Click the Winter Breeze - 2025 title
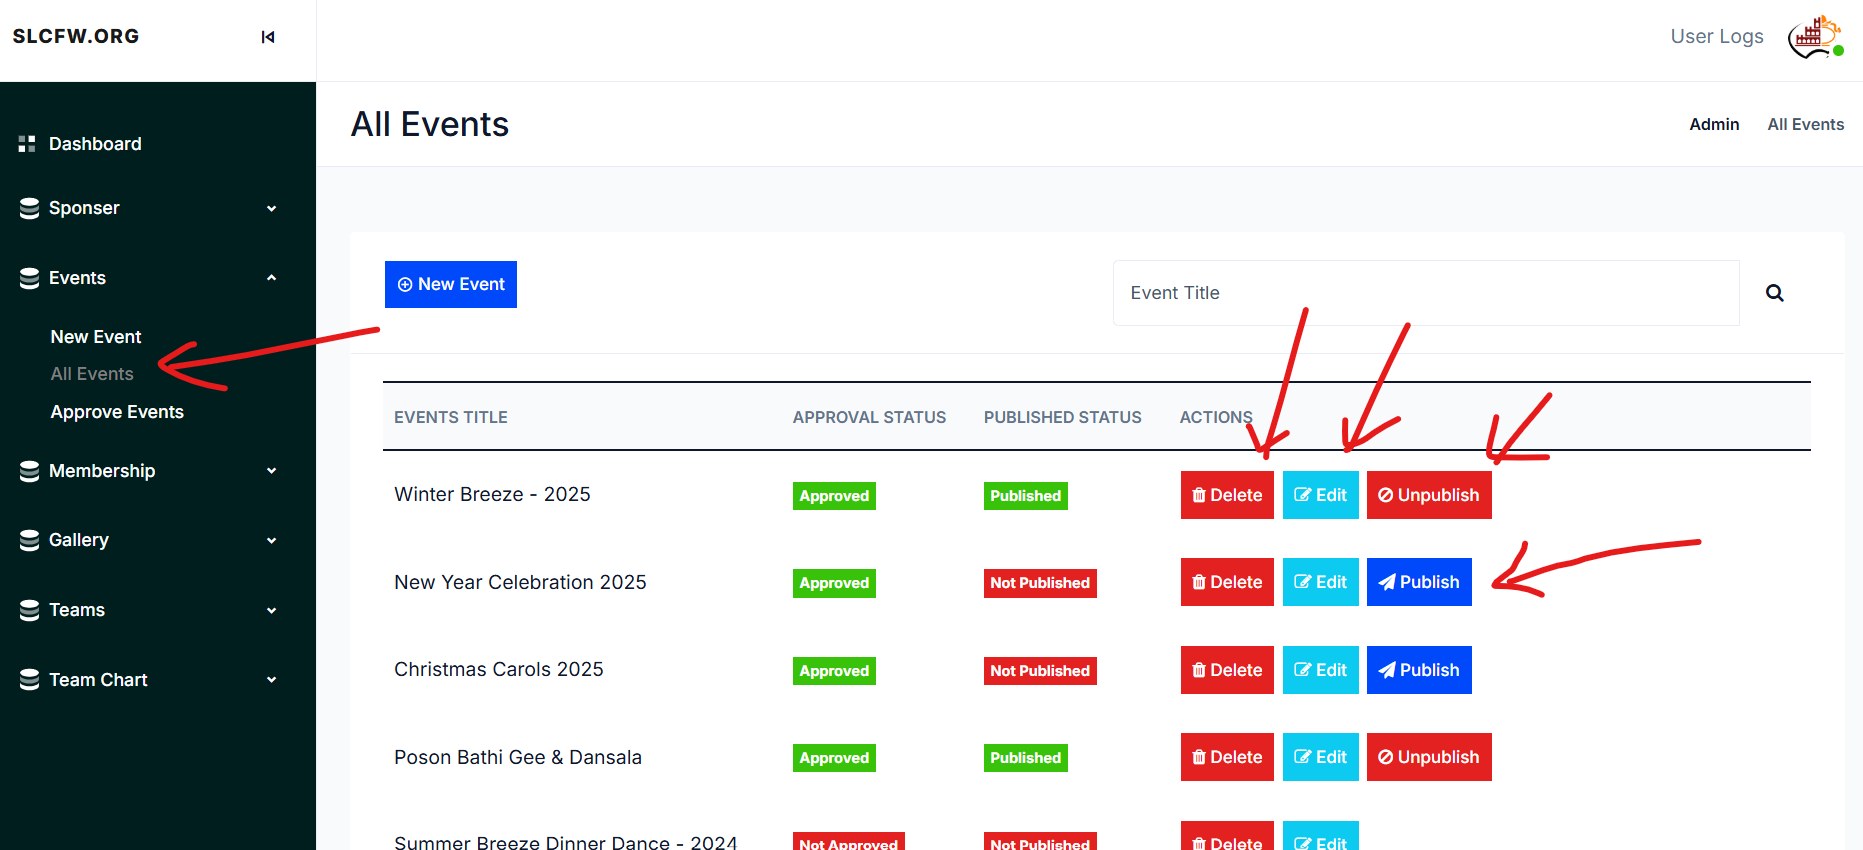This screenshot has width=1863, height=850. coord(492,494)
